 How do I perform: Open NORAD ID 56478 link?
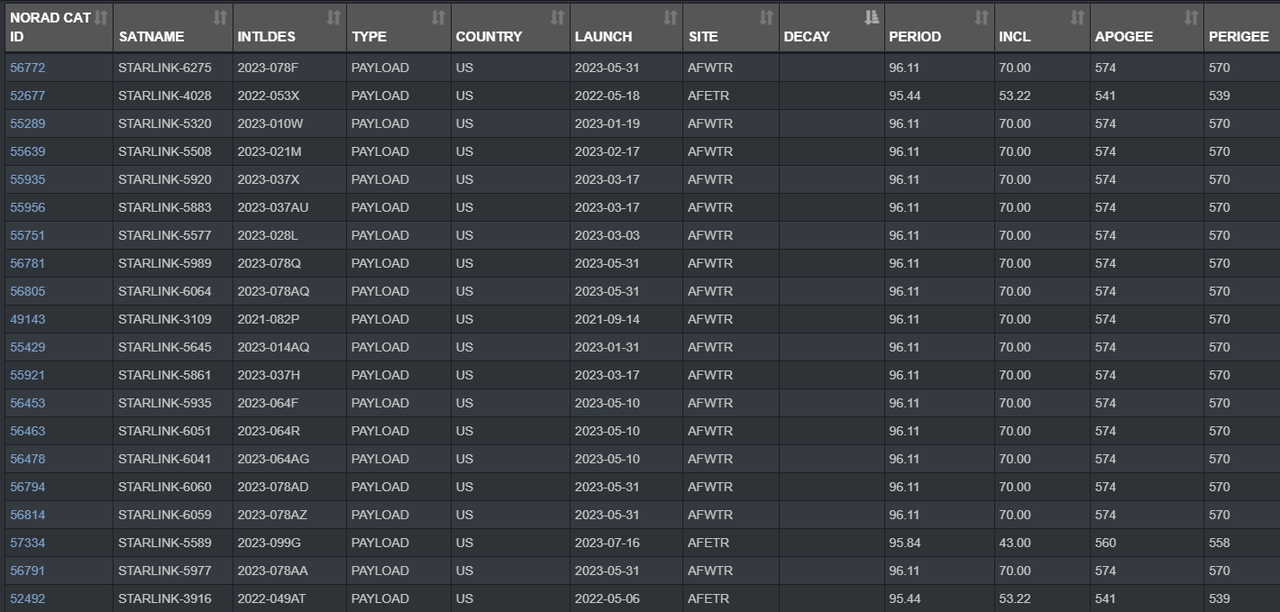27,459
